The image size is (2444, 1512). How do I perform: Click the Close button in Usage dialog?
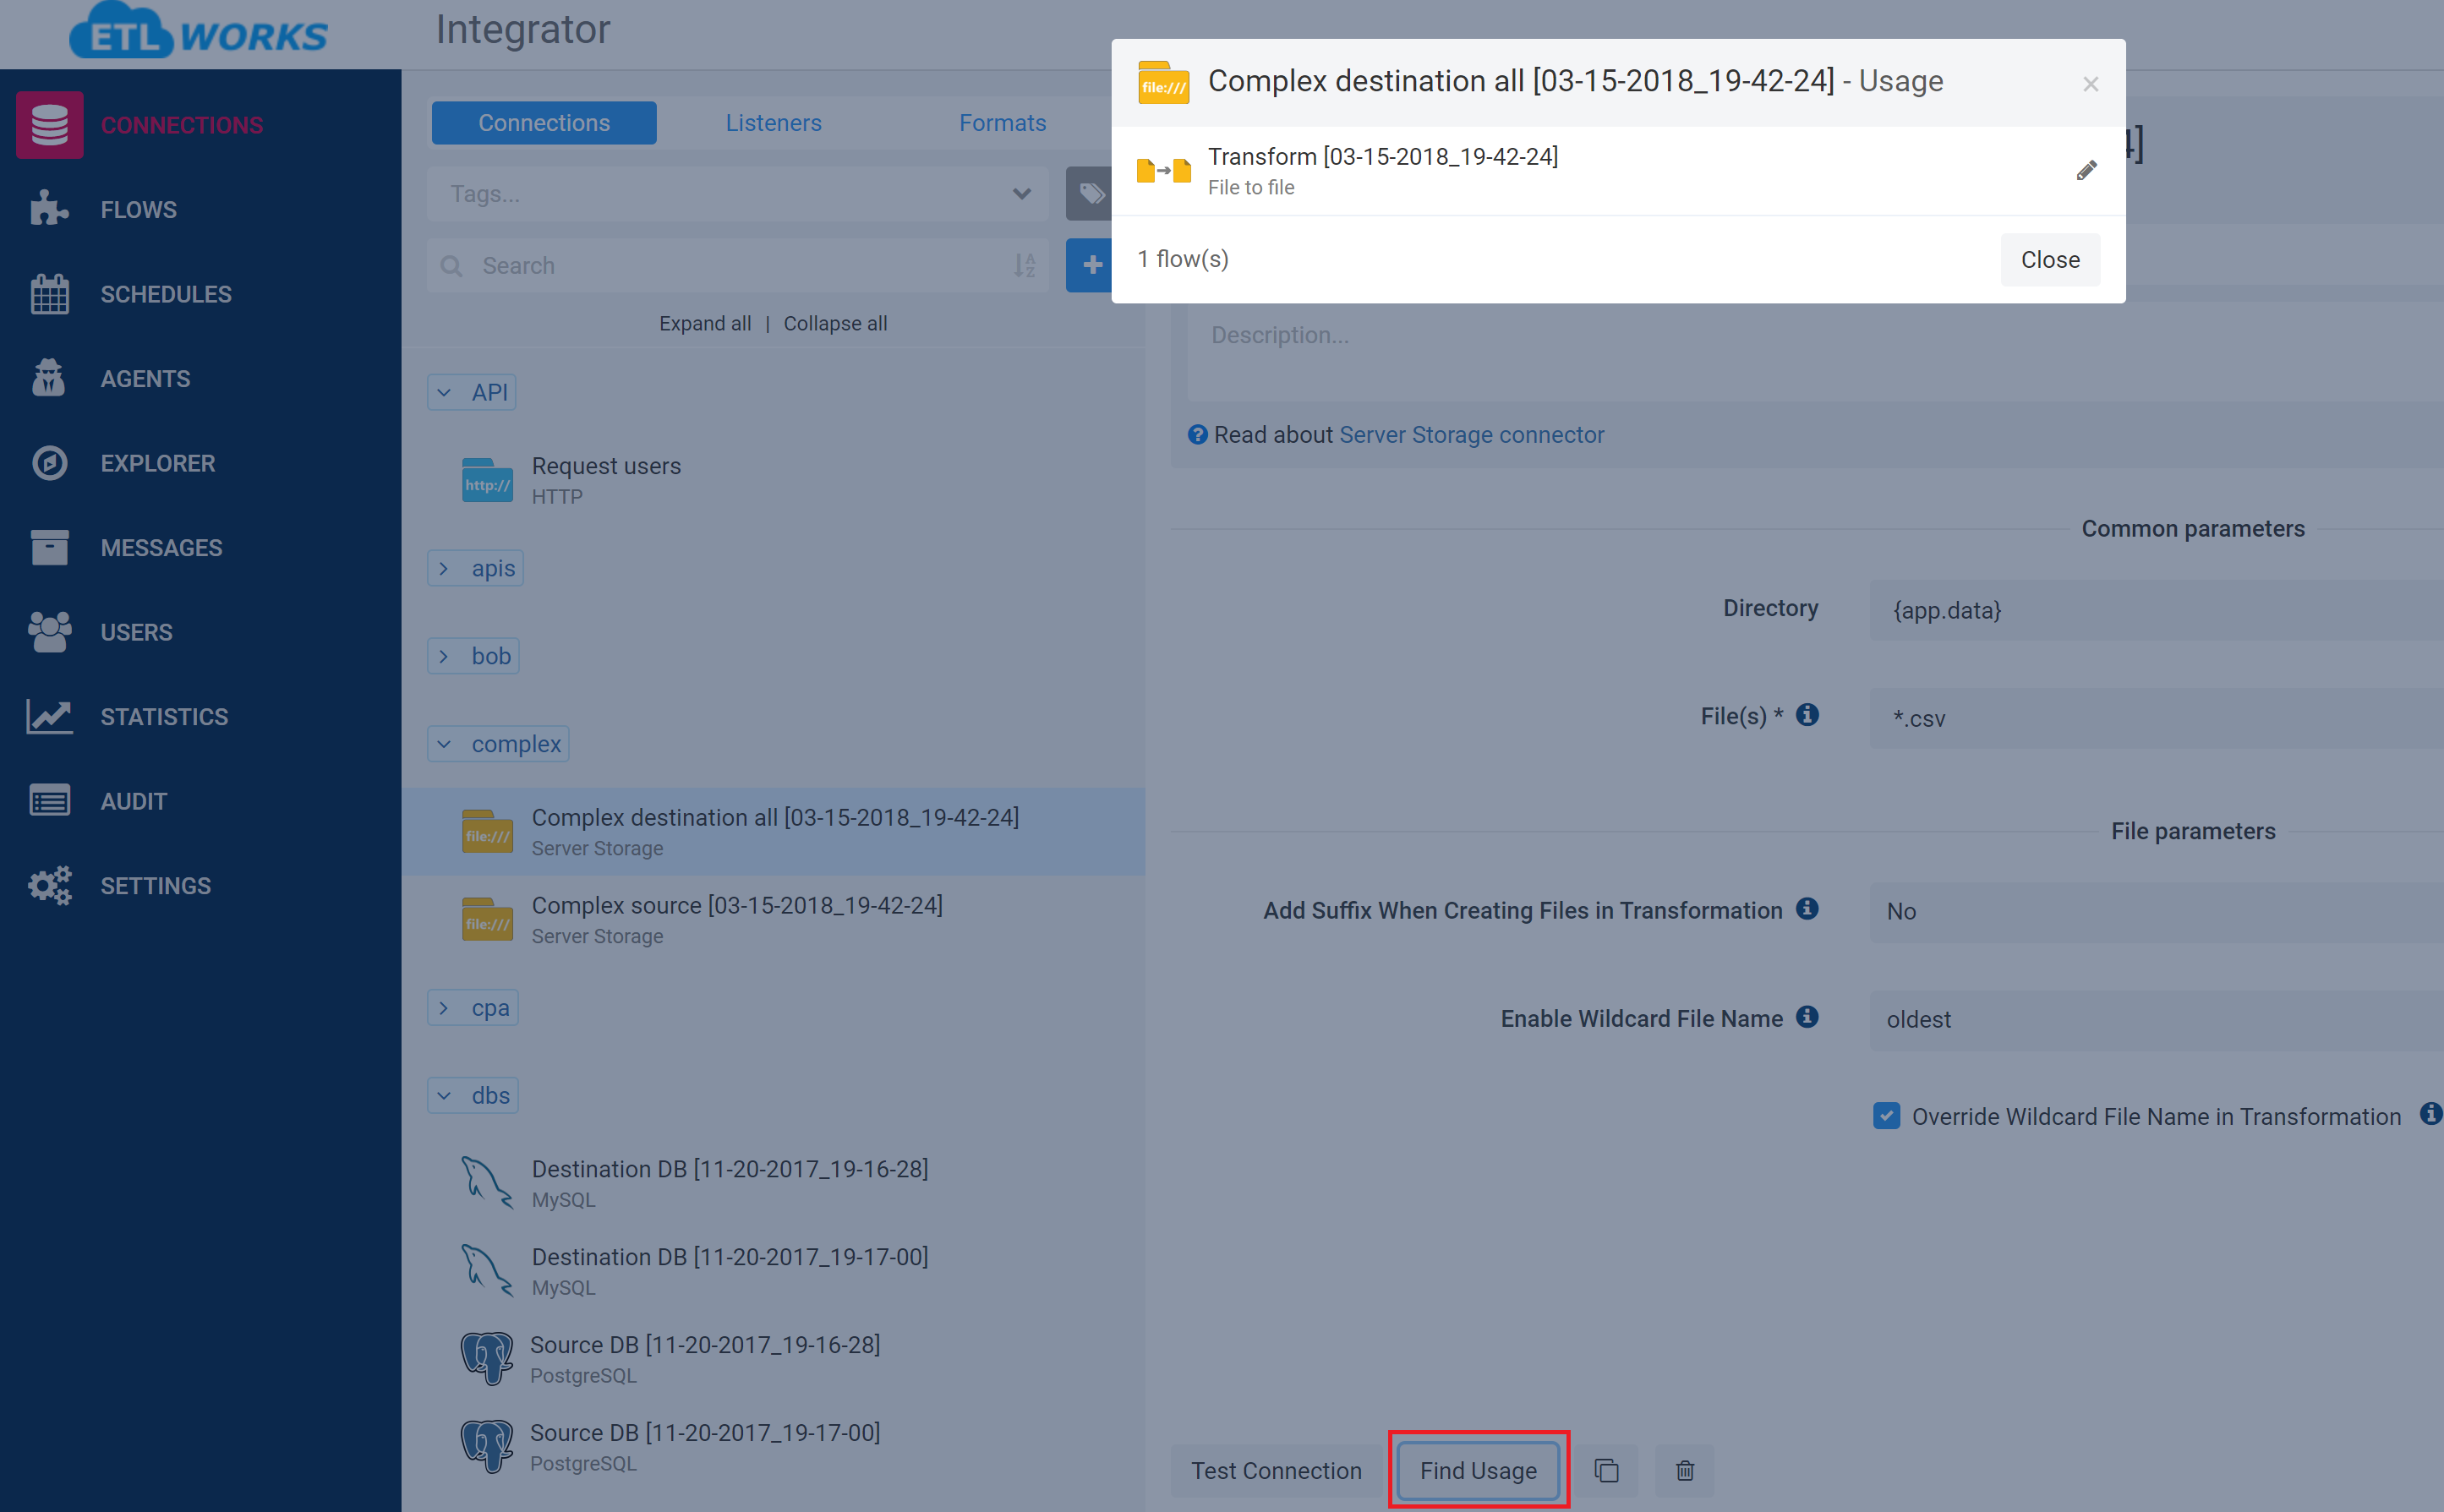pos(2050,260)
